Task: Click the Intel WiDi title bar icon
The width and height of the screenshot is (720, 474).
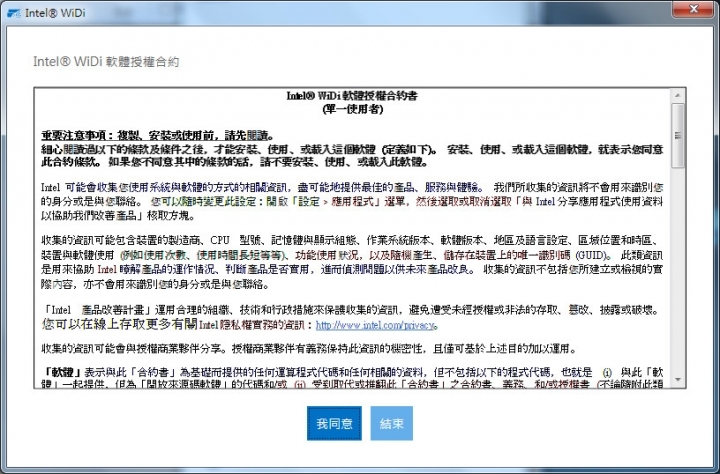Action: tap(14, 13)
